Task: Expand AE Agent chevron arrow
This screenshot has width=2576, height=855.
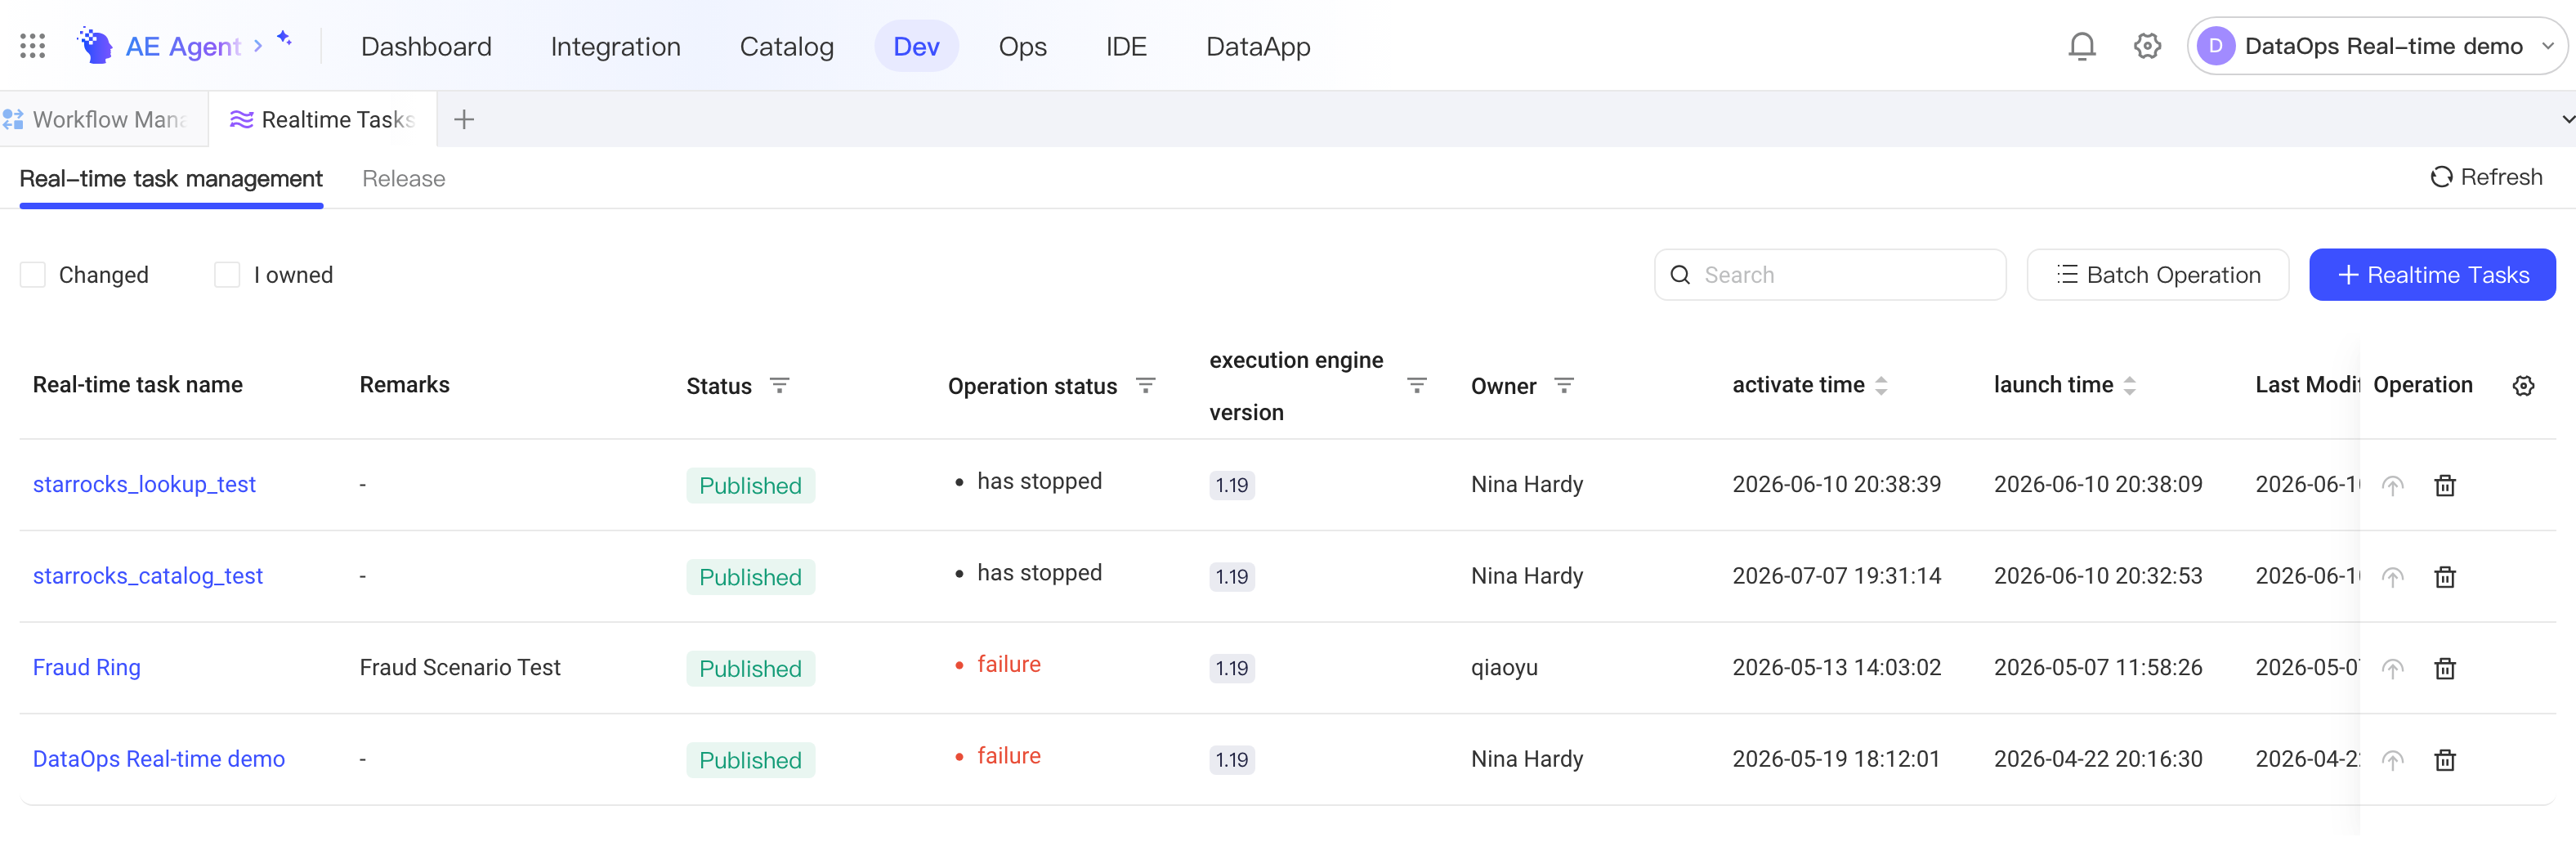Action: point(258,46)
